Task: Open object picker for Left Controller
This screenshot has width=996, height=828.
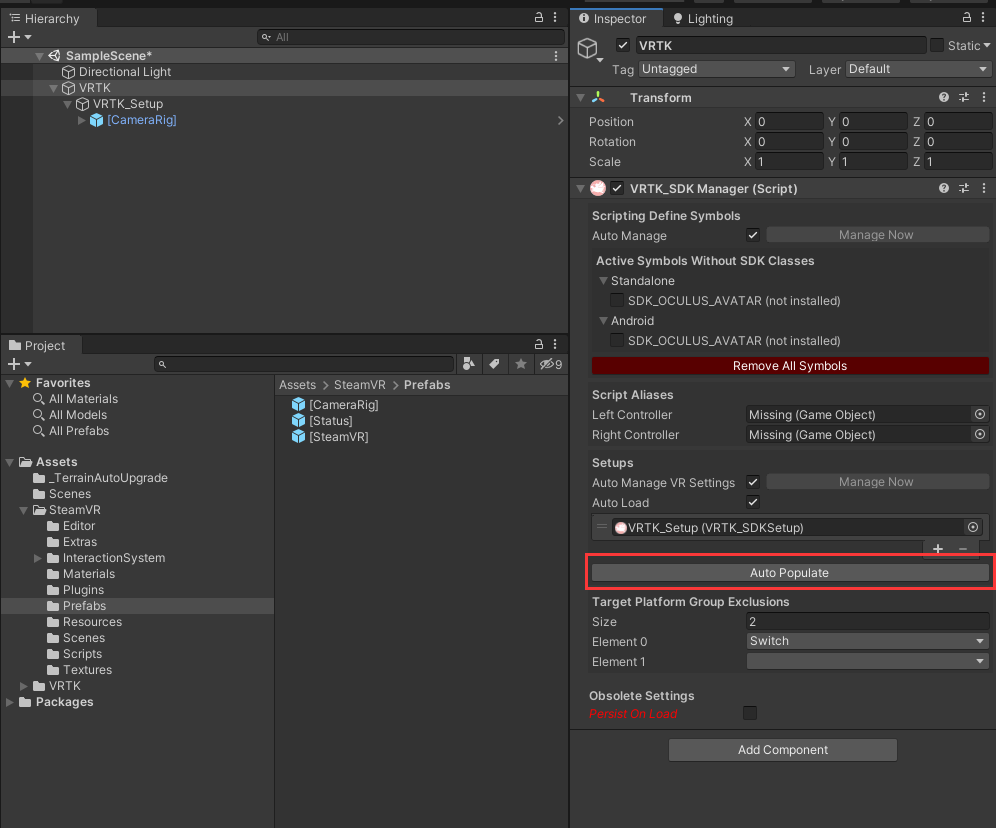Action: [980, 414]
